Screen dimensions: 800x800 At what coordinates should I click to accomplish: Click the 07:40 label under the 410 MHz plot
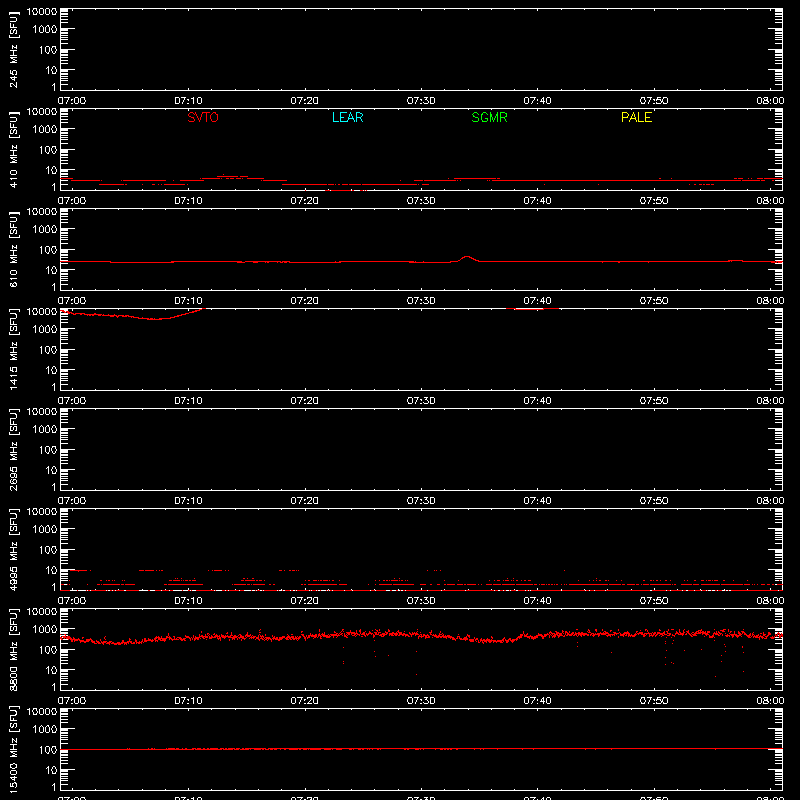pyautogui.click(x=537, y=201)
